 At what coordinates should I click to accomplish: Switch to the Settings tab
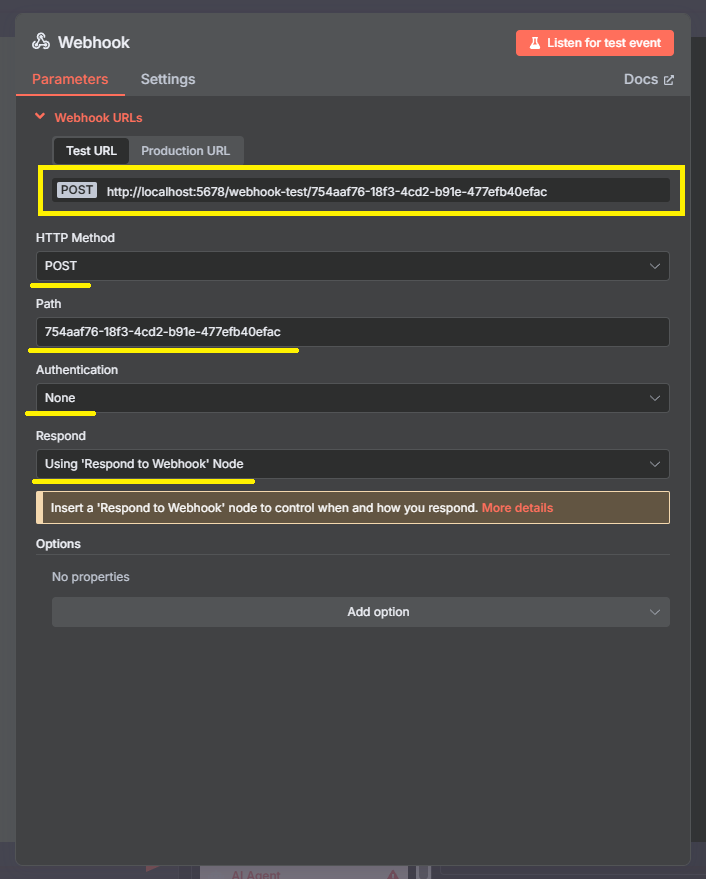[x=168, y=80]
